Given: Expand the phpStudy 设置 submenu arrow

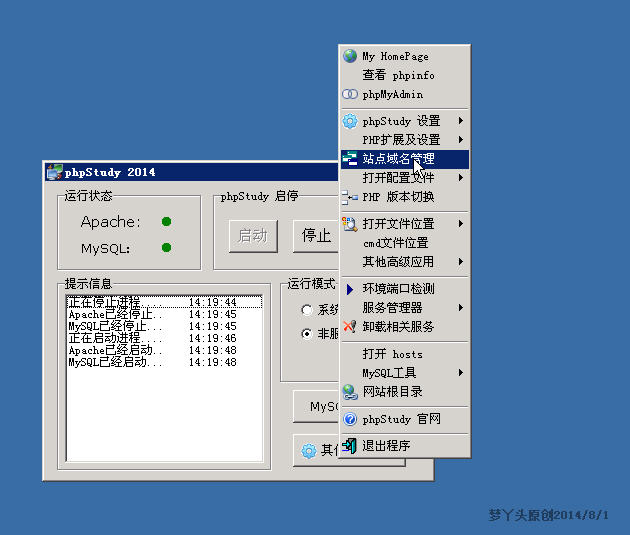Looking at the screenshot, I should pos(461,120).
